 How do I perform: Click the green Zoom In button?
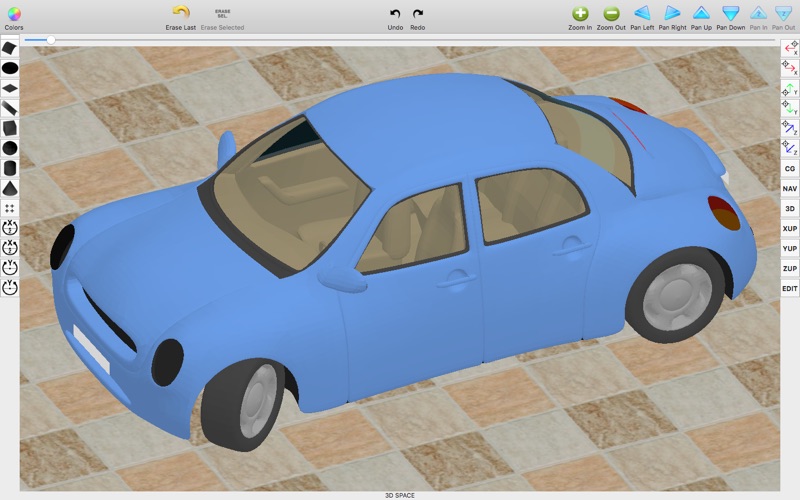point(580,14)
